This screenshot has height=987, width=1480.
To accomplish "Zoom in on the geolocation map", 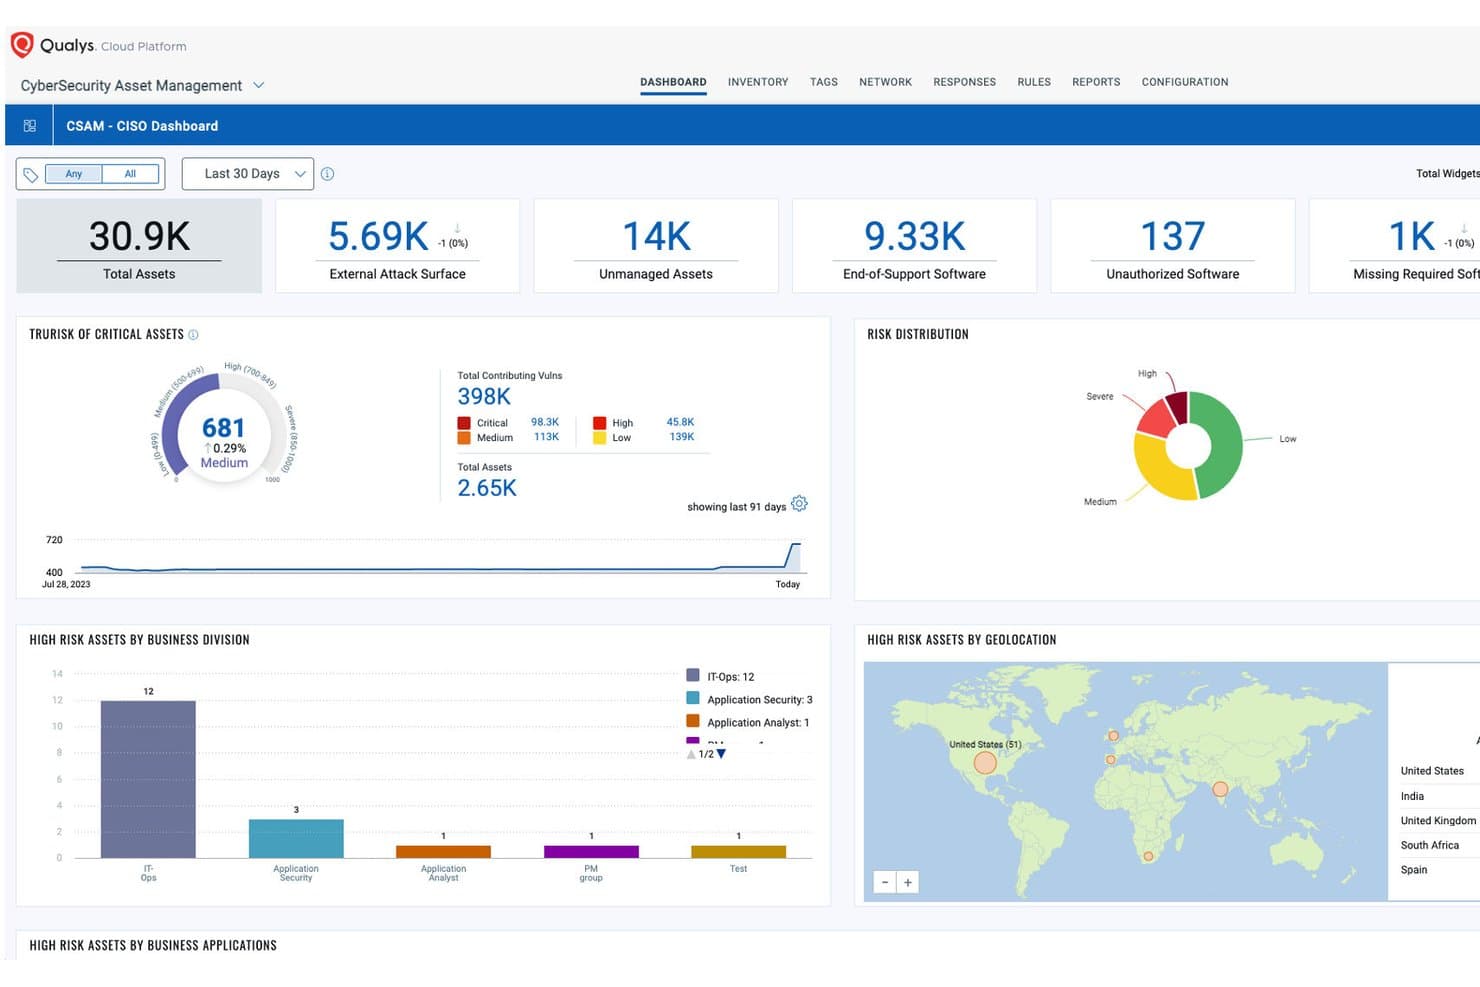I will [908, 882].
